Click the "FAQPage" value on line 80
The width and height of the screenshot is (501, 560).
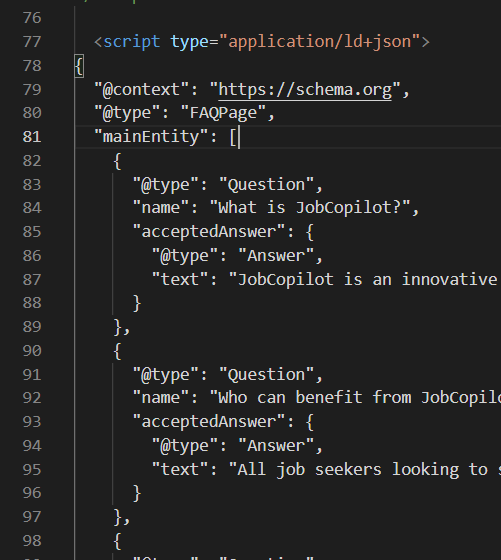pos(223,113)
